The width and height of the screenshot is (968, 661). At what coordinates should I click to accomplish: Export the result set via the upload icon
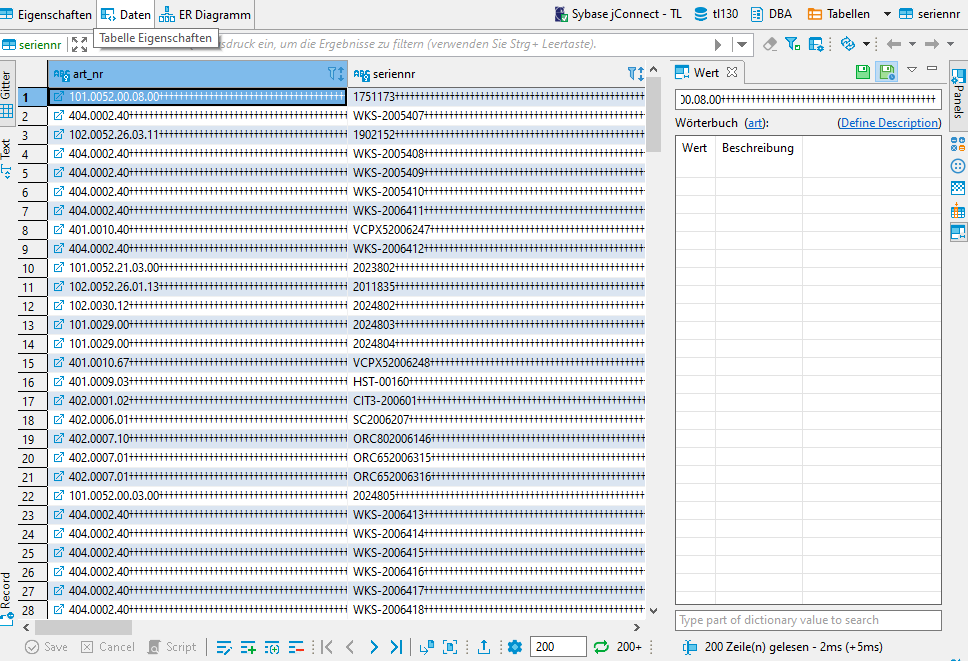pos(483,647)
